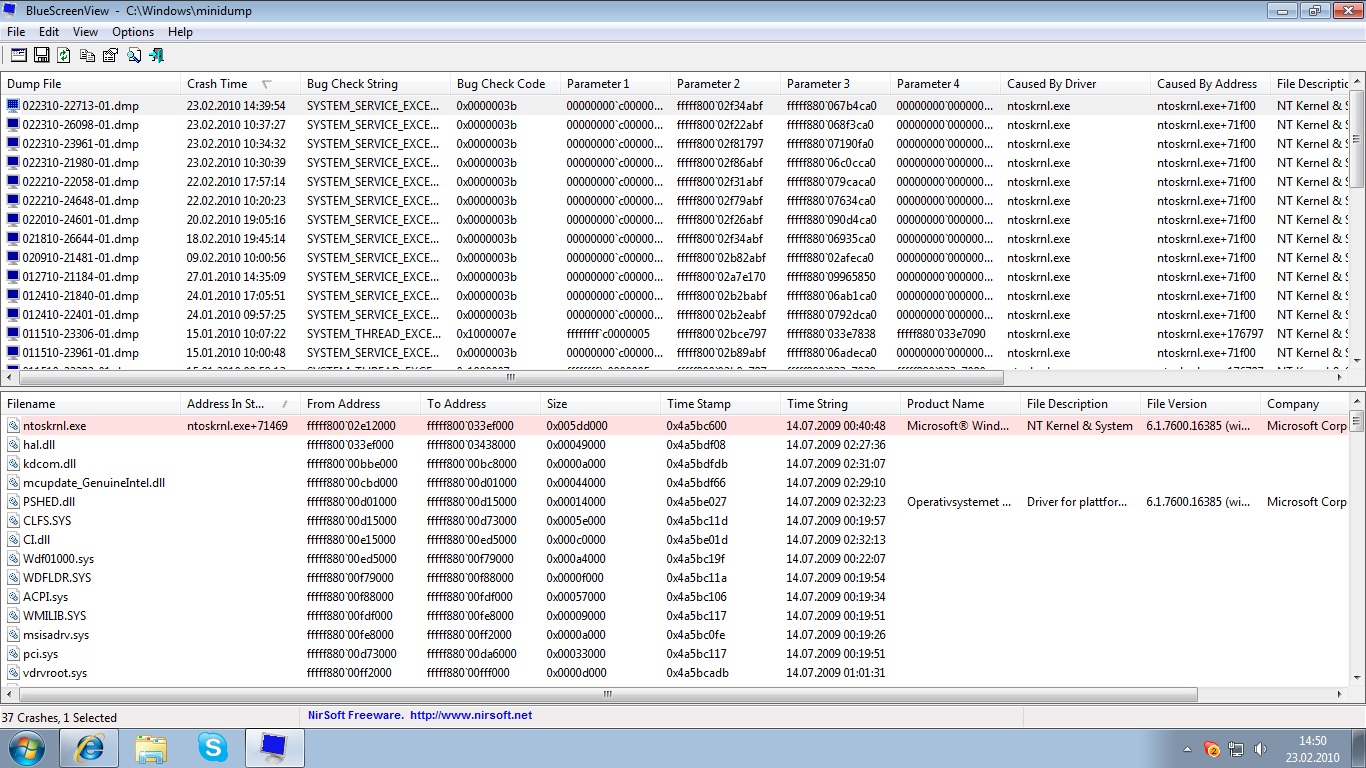Sort by Bug Check String column
Image resolution: width=1366 pixels, height=768 pixels.
[375, 84]
